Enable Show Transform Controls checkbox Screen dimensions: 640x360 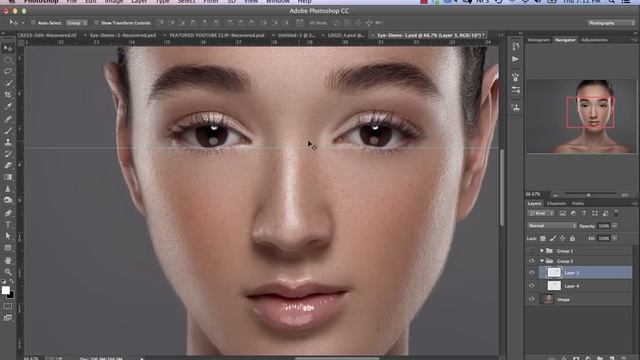coord(96,23)
